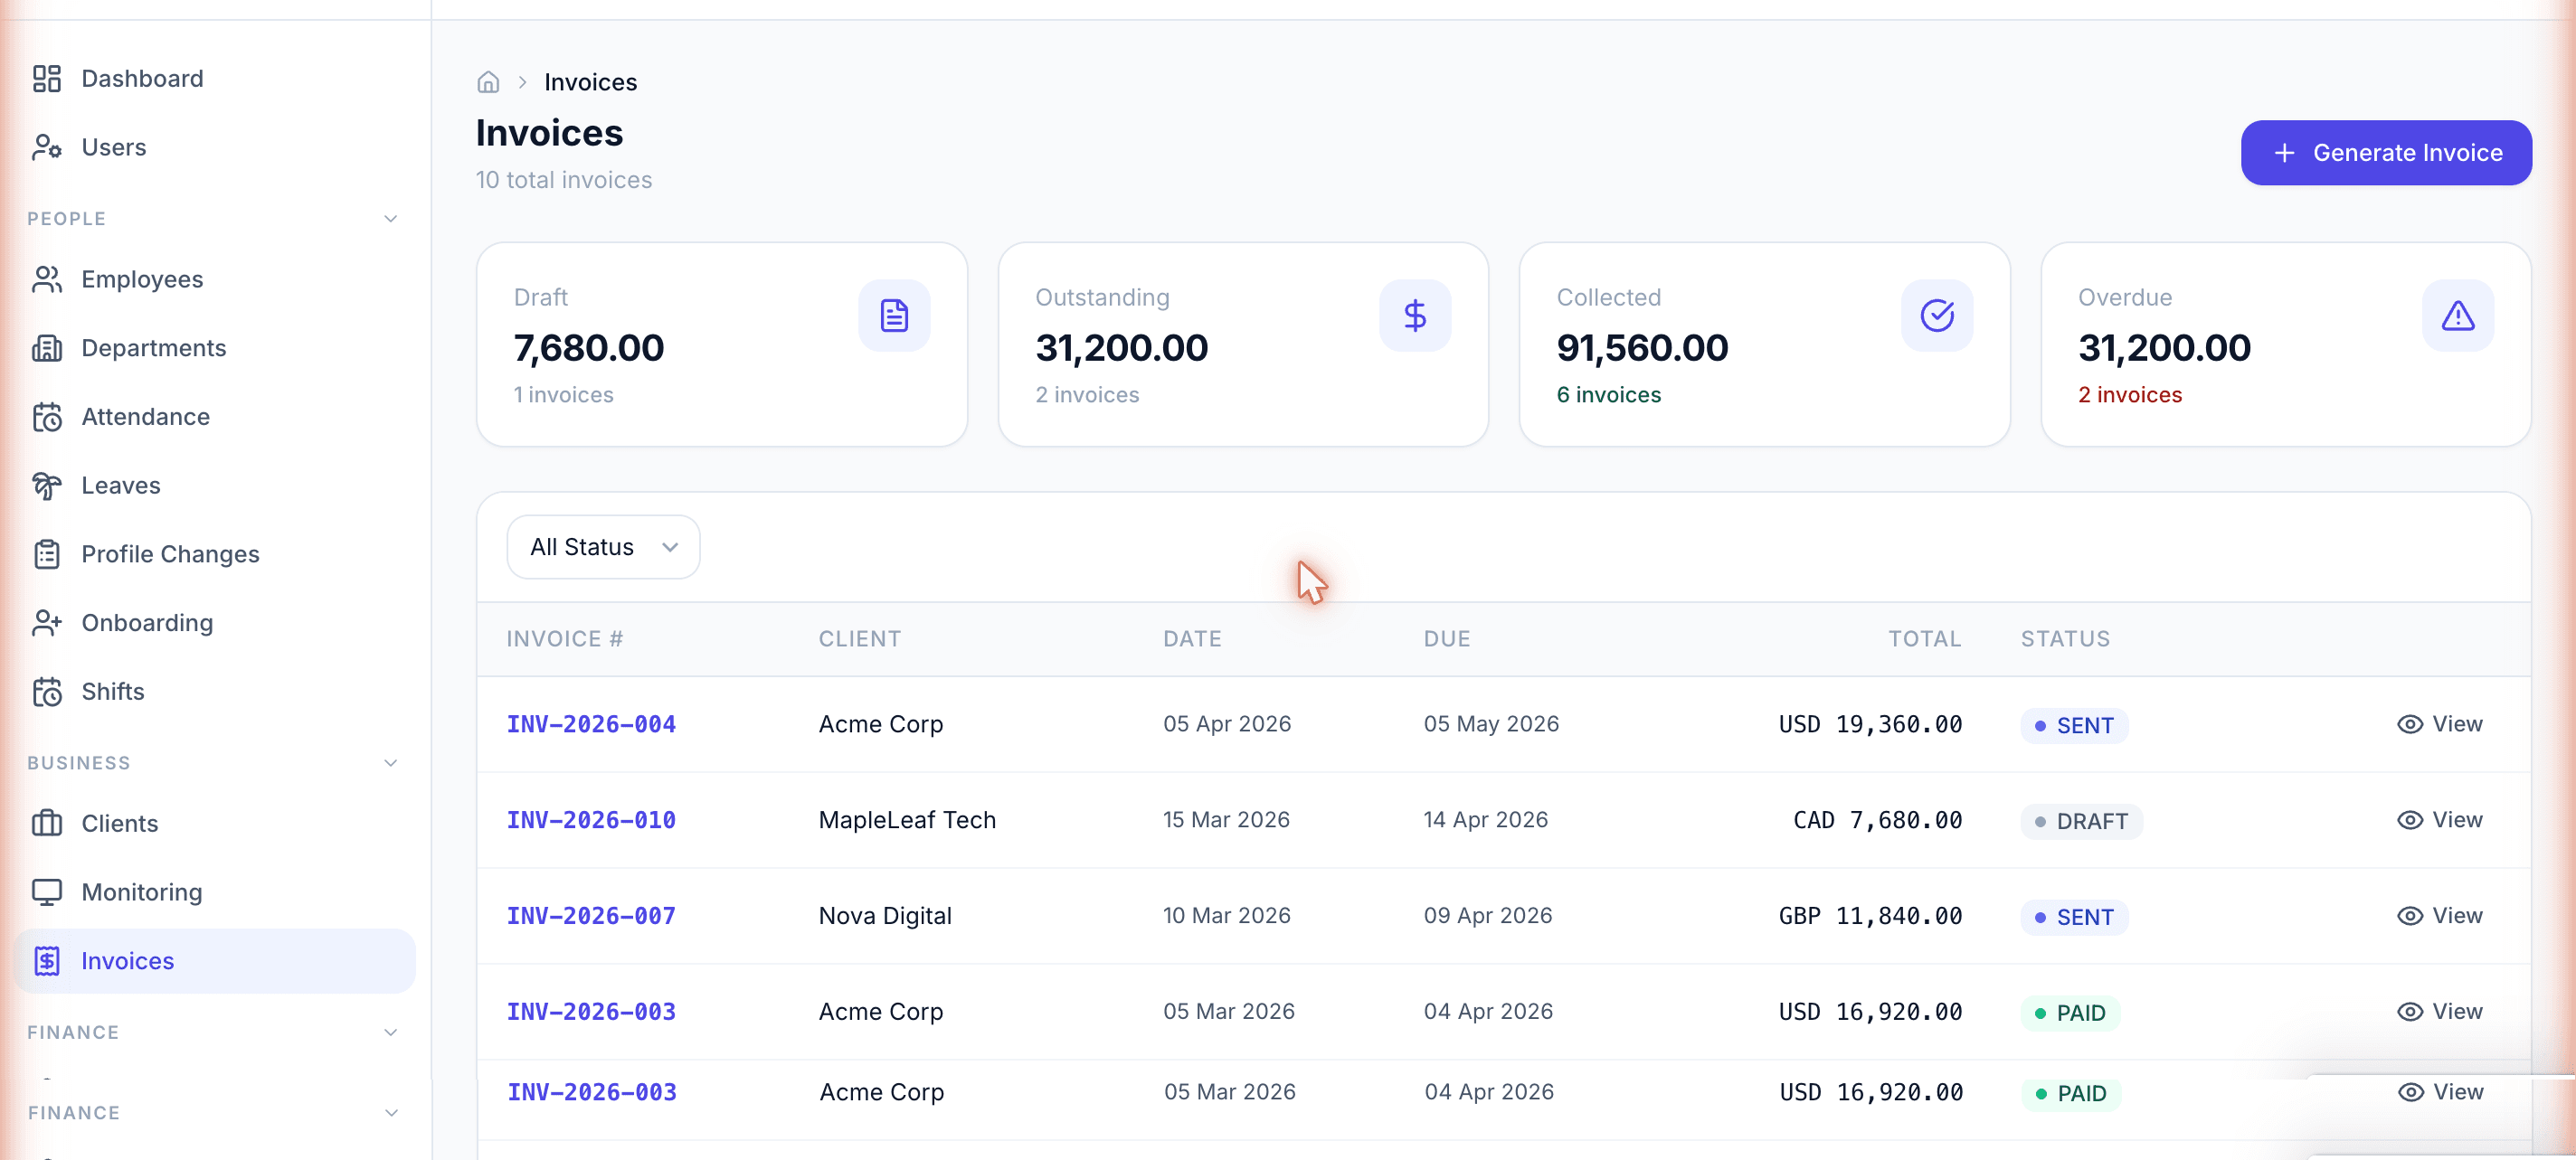Click the Leaves palm tree icon
Screen dimensions: 2576x1160
pyautogui.click(x=47, y=485)
